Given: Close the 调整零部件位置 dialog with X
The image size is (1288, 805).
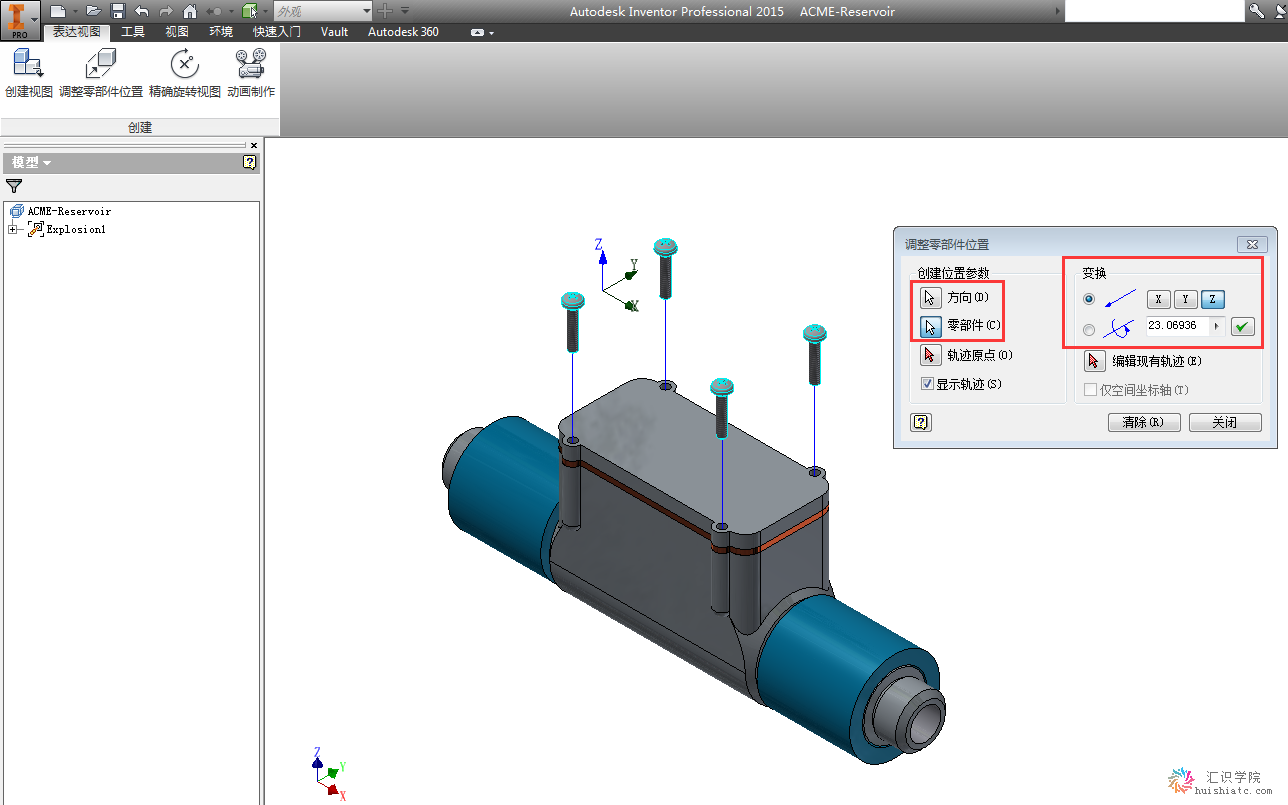Looking at the screenshot, I should click(1252, 244).
